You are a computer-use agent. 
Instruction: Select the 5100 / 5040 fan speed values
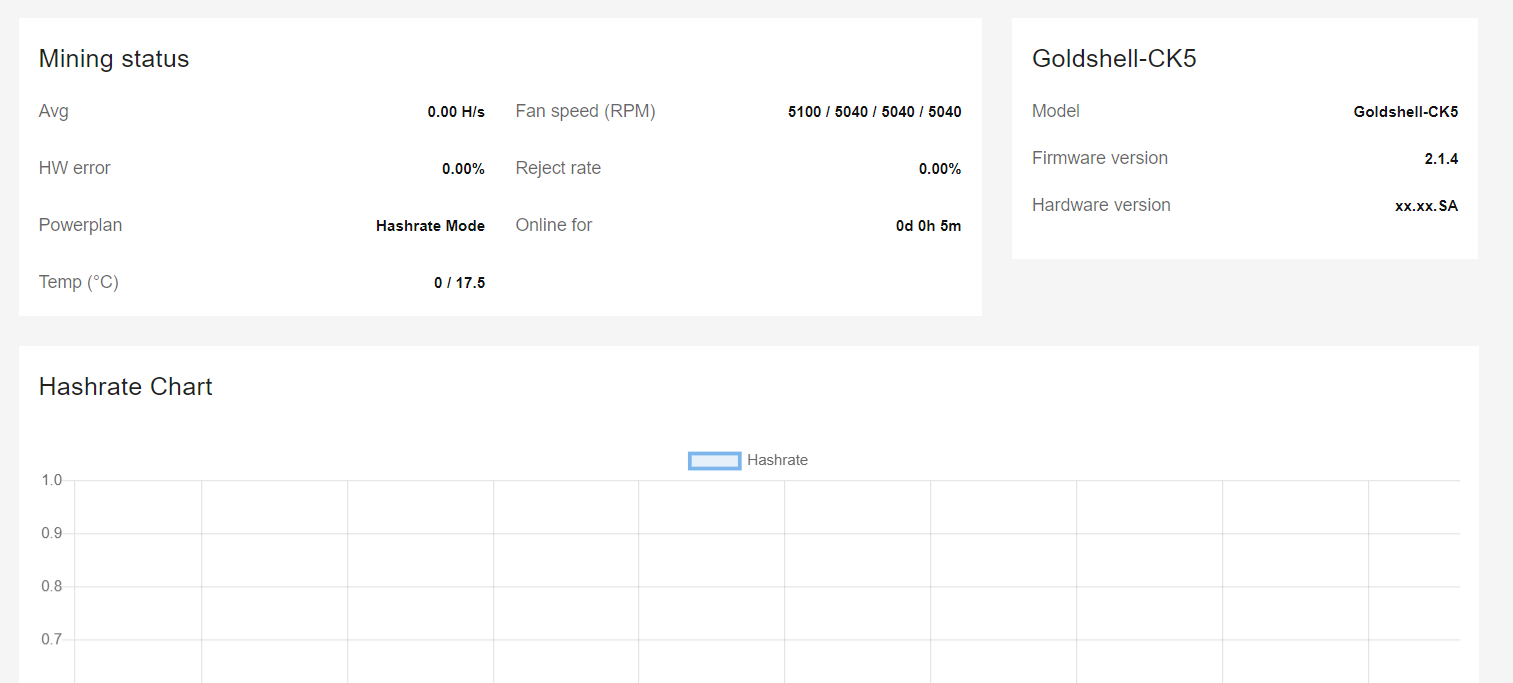point(874,112)
